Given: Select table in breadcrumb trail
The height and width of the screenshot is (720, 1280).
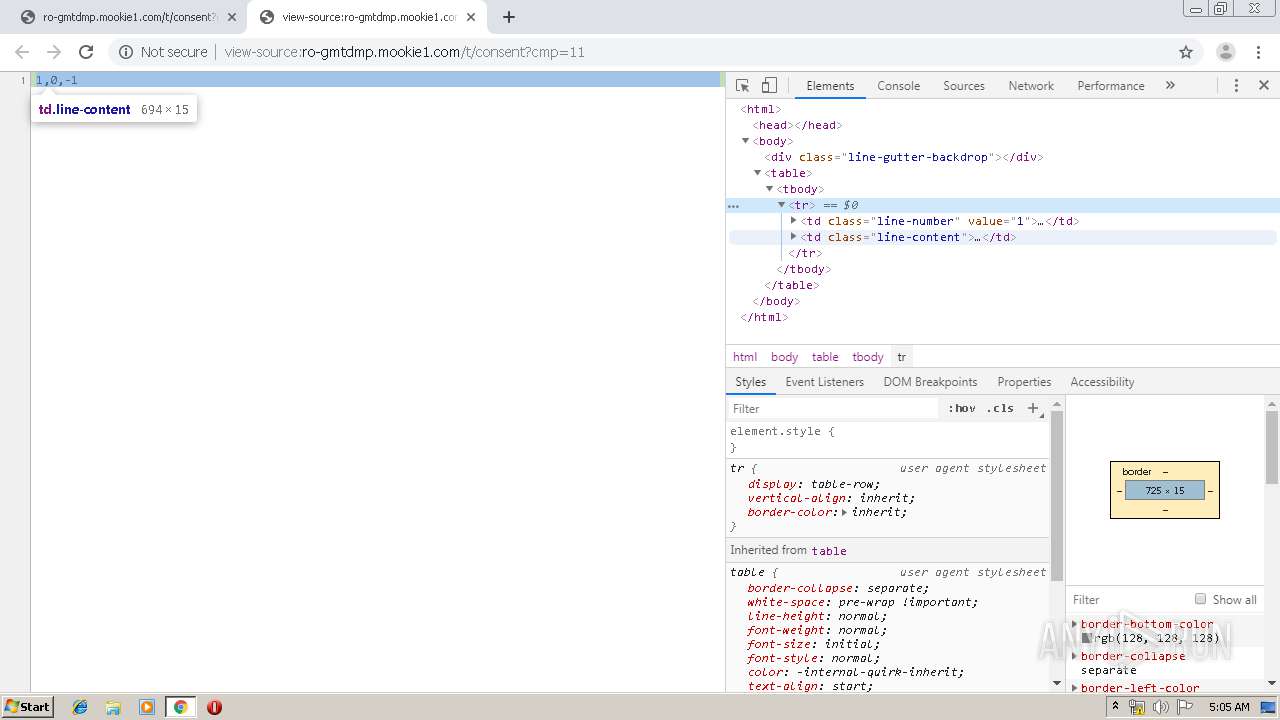Looking at the screenshot, I should point(825,357).
